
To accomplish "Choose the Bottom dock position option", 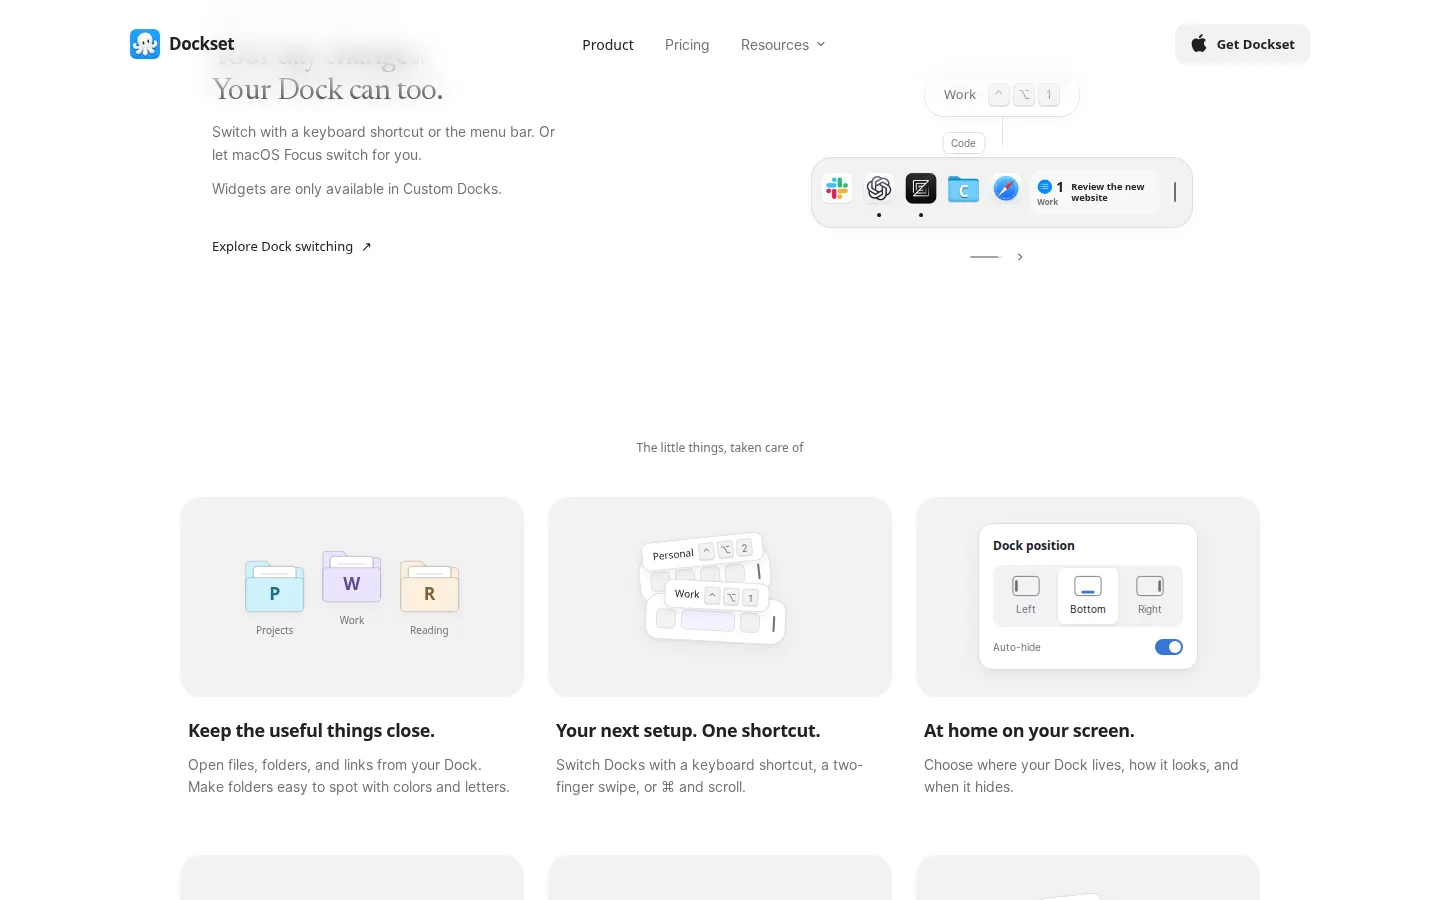I will (x=1088, y=595).
